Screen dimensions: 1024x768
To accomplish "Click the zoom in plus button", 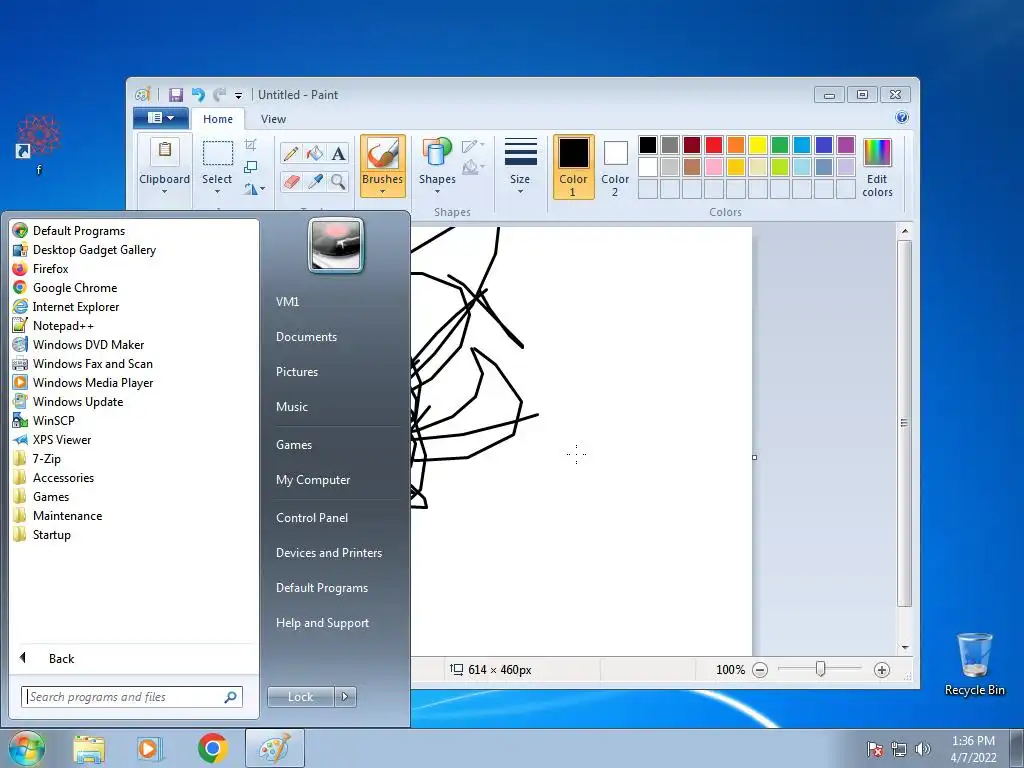I will pyautogui.click(x=882, y=670).
